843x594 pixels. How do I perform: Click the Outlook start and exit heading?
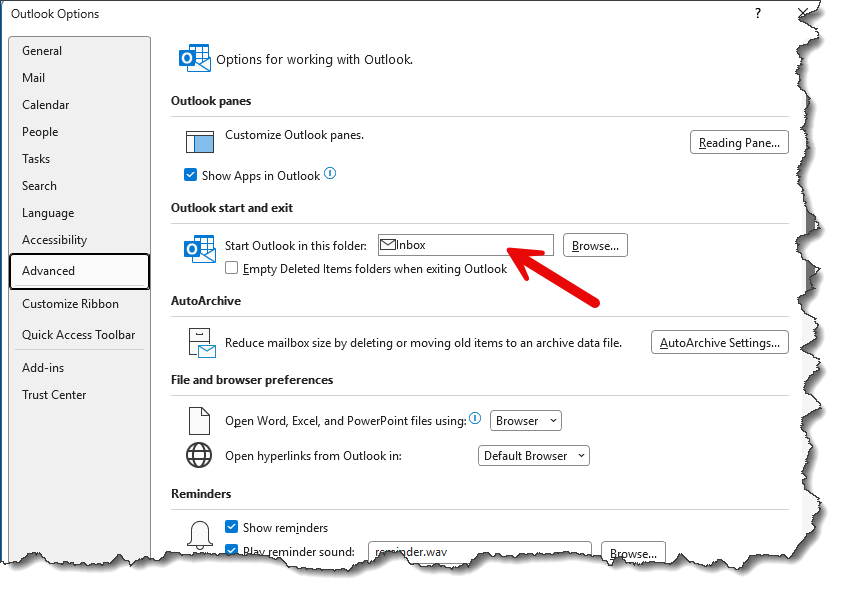pyautogui.click(x=232, y=208)
